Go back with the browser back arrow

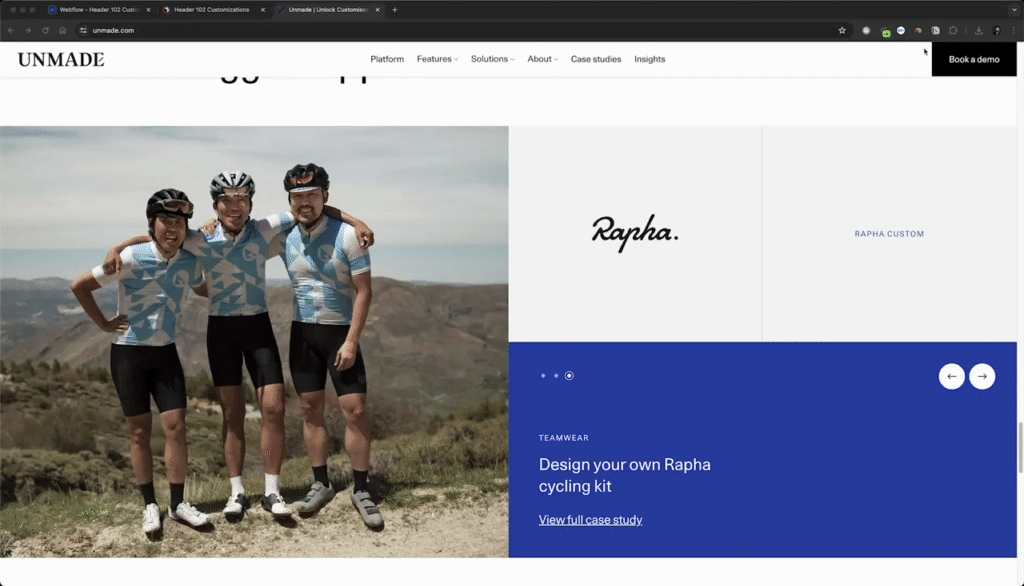(11, 30)
